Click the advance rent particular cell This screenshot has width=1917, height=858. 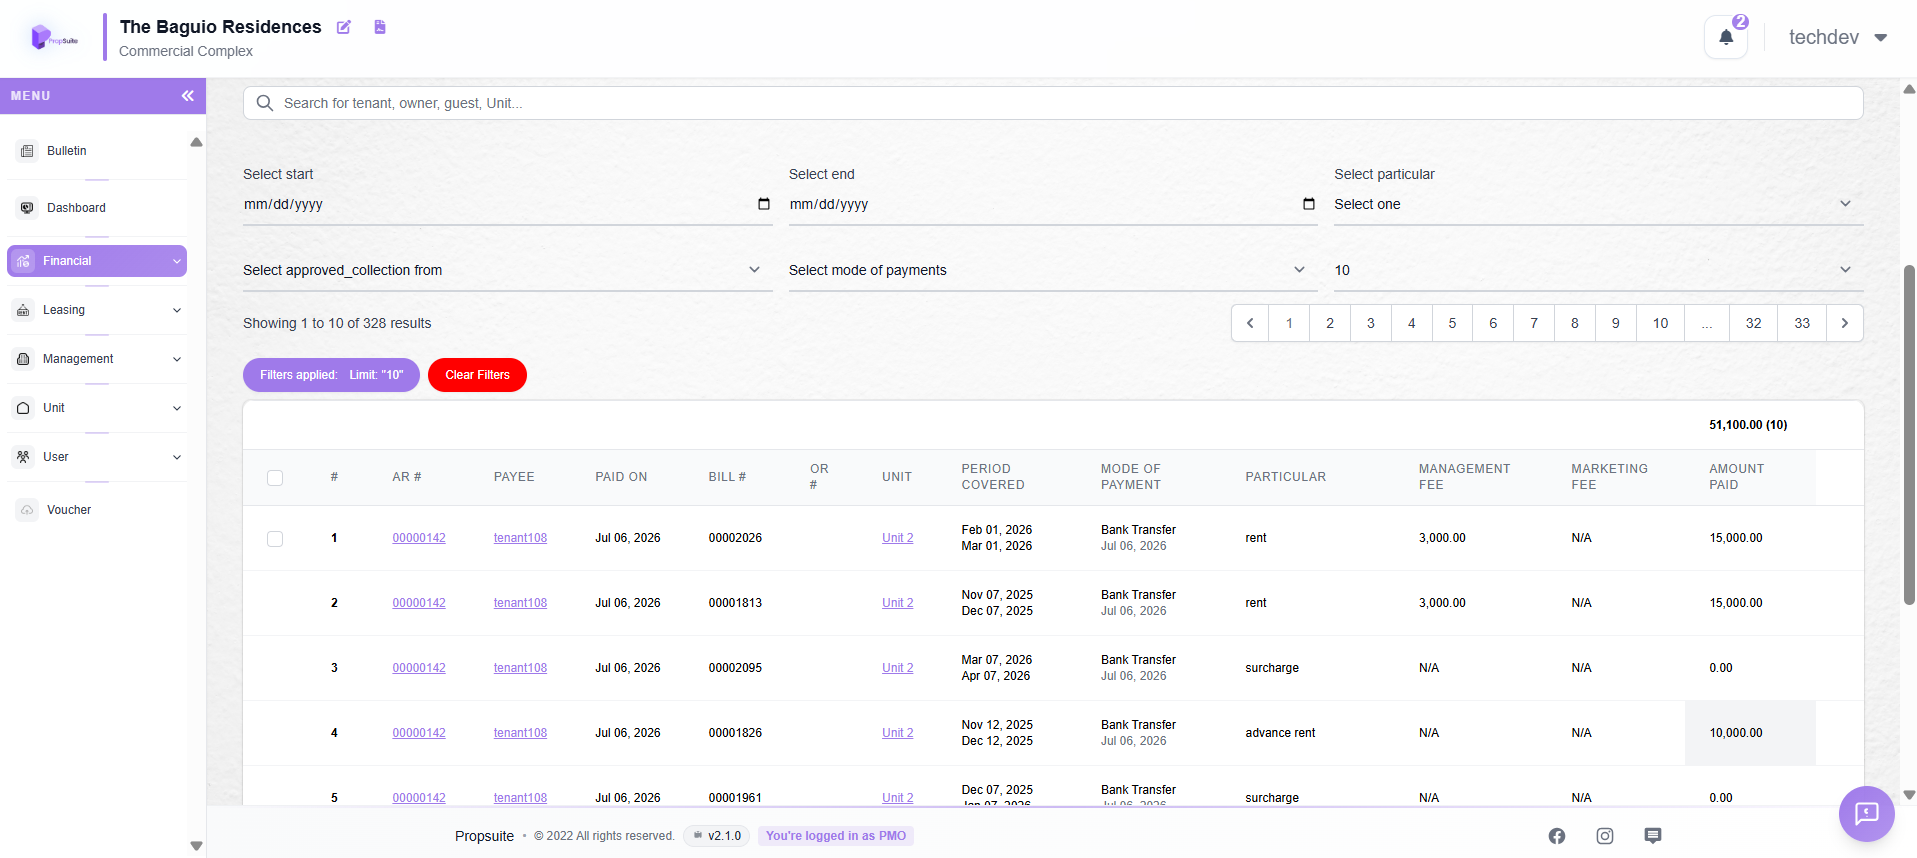pos(1280,733)
